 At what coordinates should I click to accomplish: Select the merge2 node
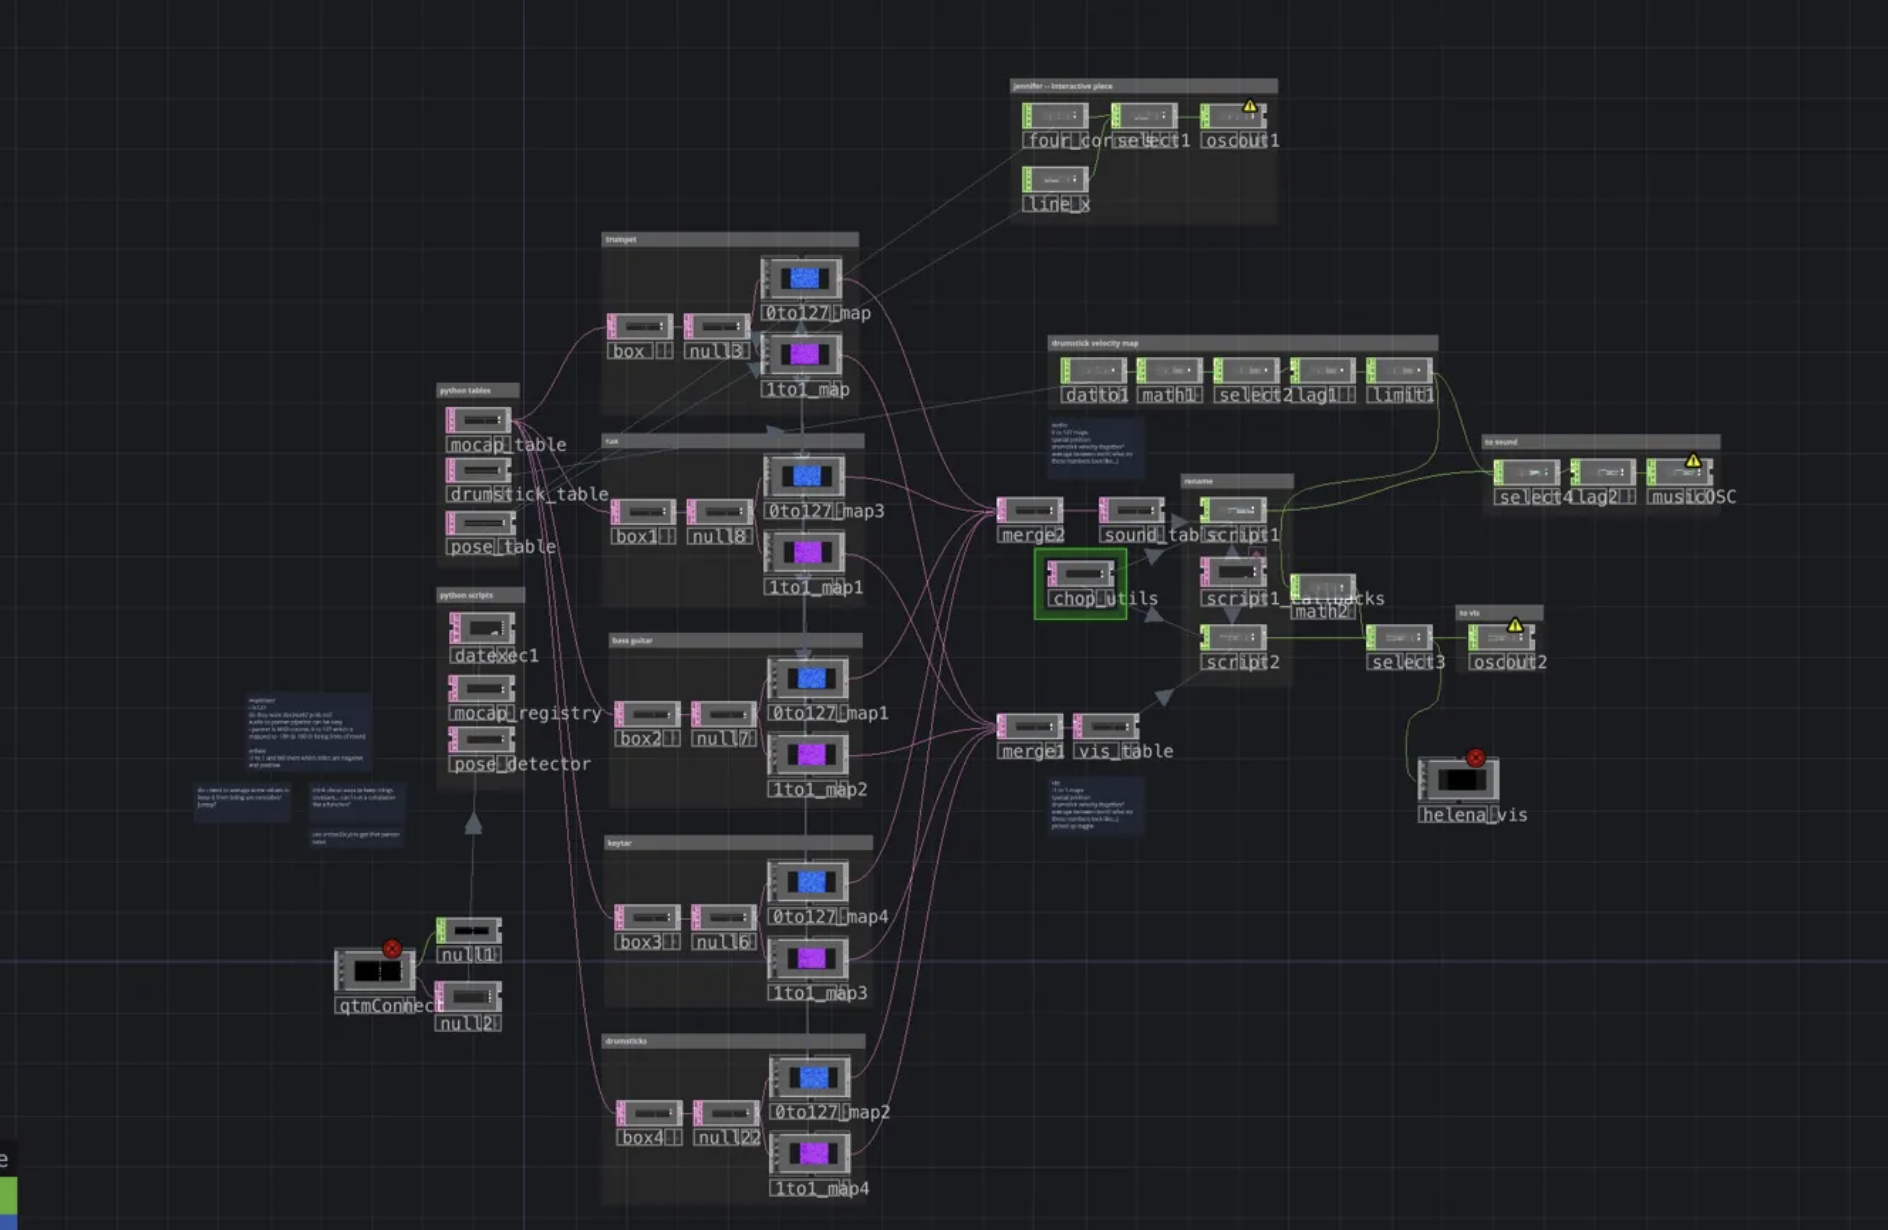coord(1030,510)
